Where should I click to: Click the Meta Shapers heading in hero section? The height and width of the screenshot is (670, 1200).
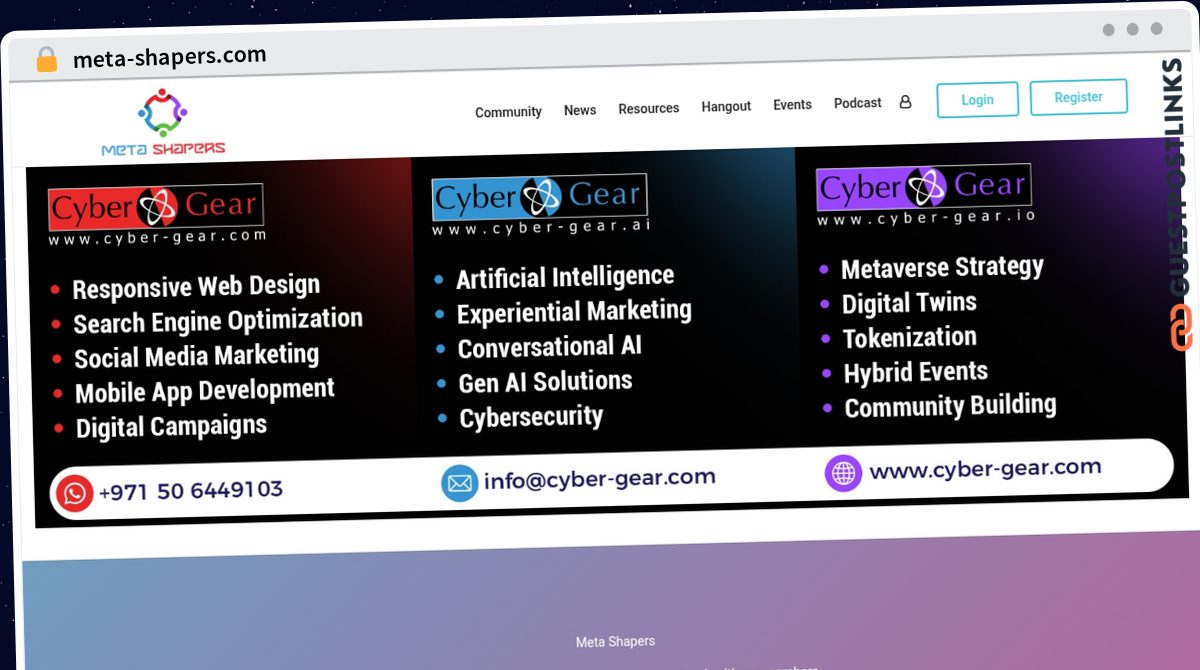(x=616, y=641)
